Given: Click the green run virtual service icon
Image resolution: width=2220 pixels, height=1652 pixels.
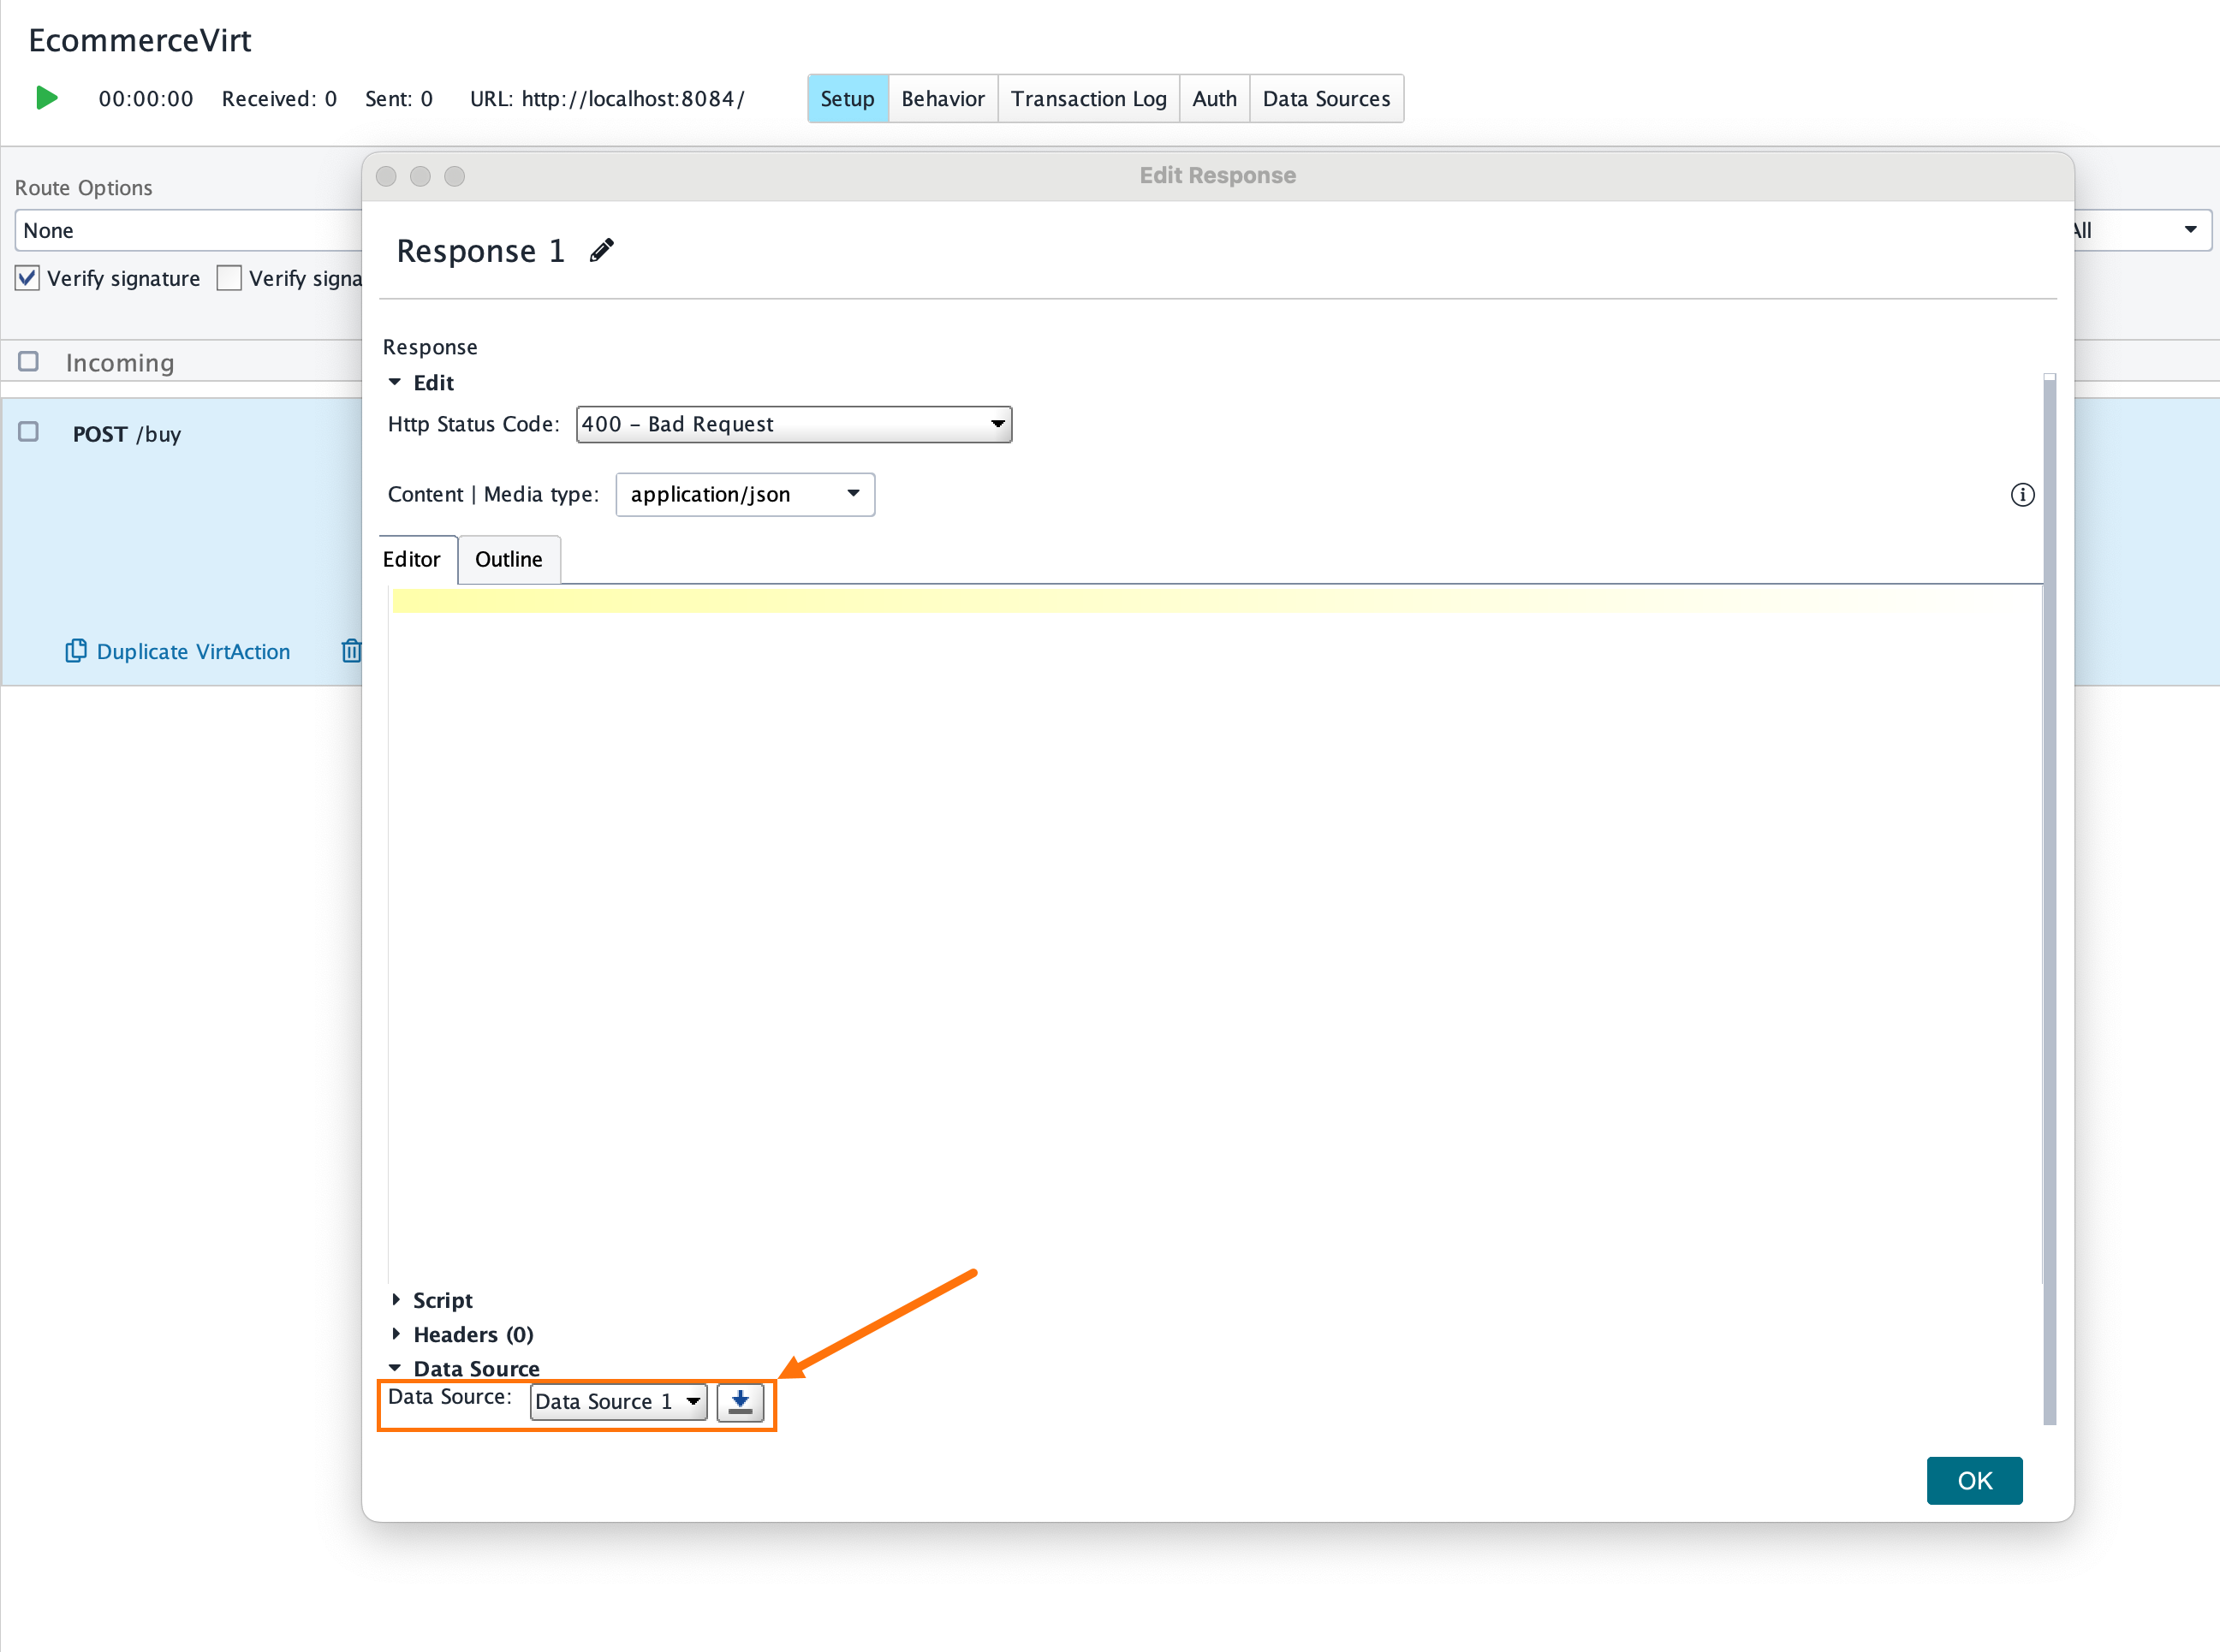Looking at the screenshot, I should 46,98.
